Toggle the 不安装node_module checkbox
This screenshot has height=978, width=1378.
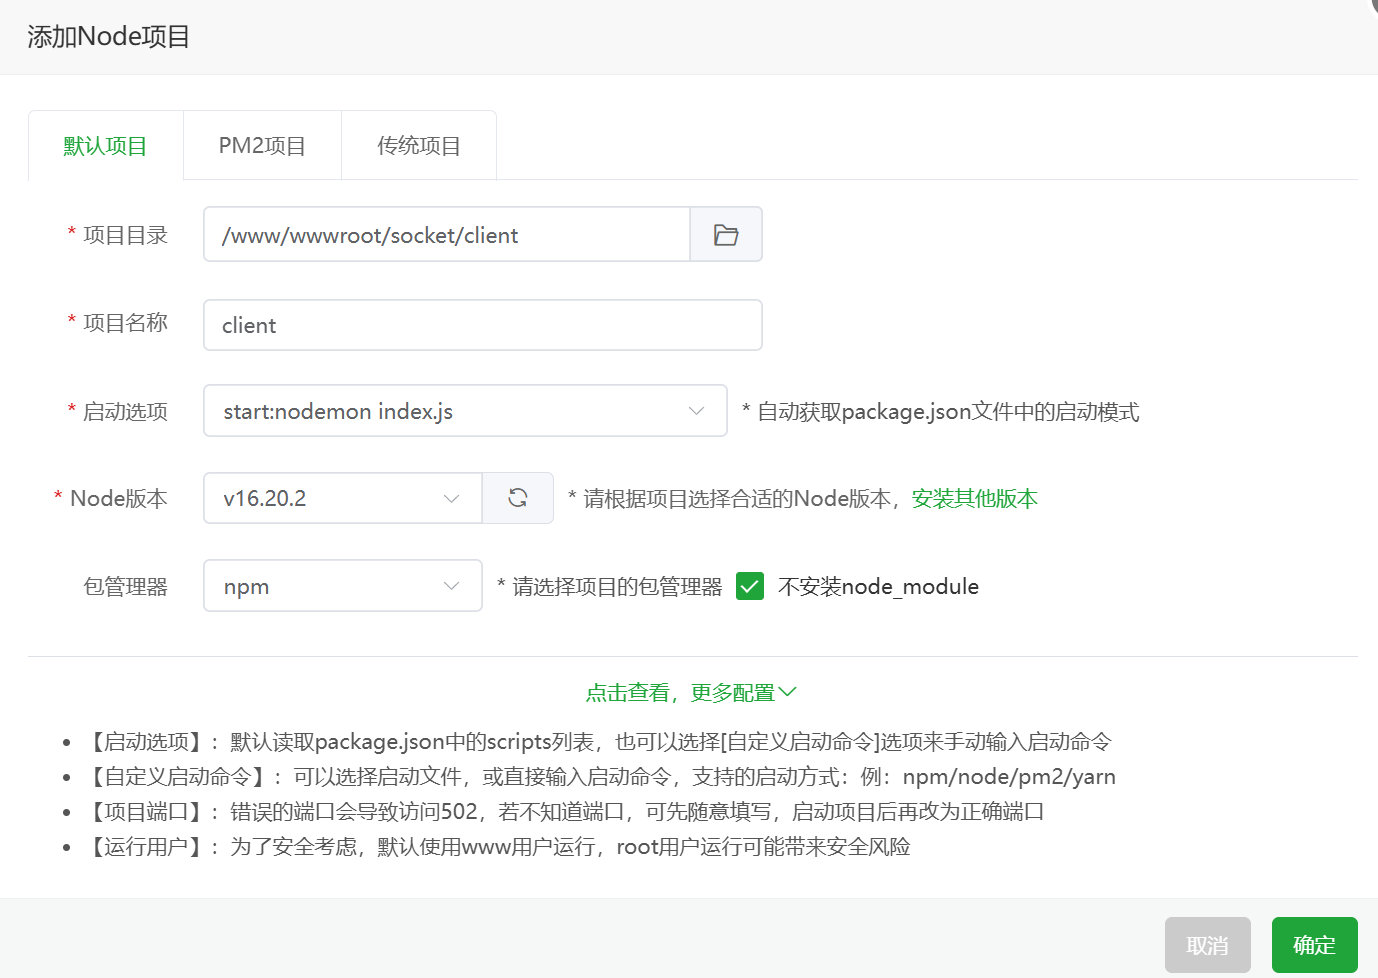(750, 586)
